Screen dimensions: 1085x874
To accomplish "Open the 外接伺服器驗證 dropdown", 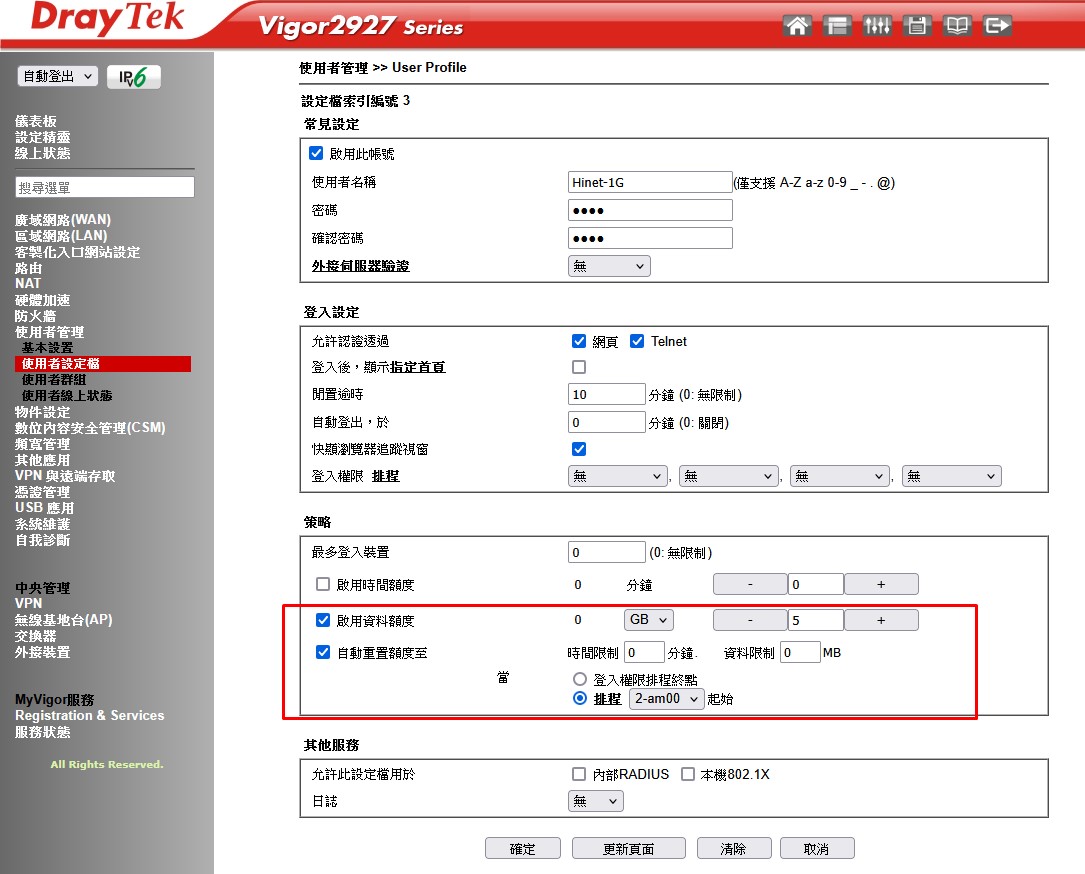I will coord(609,266).
